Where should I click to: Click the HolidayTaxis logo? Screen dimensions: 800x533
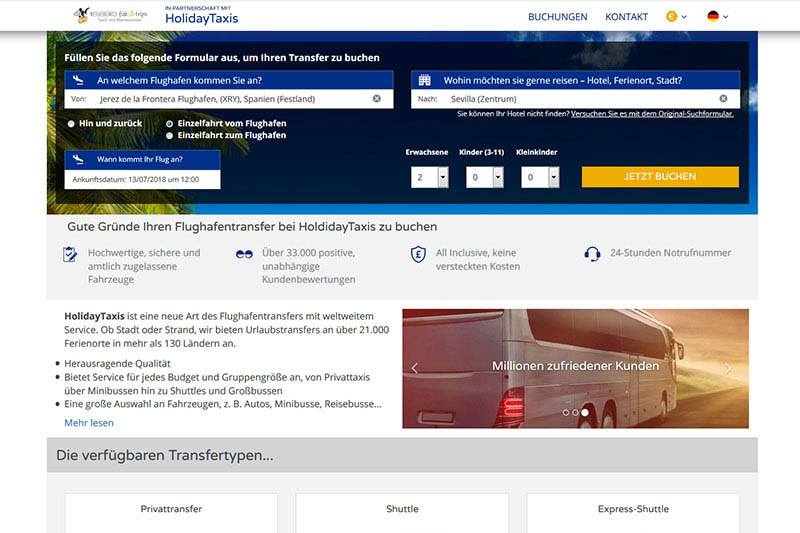(x=202, y=16)
